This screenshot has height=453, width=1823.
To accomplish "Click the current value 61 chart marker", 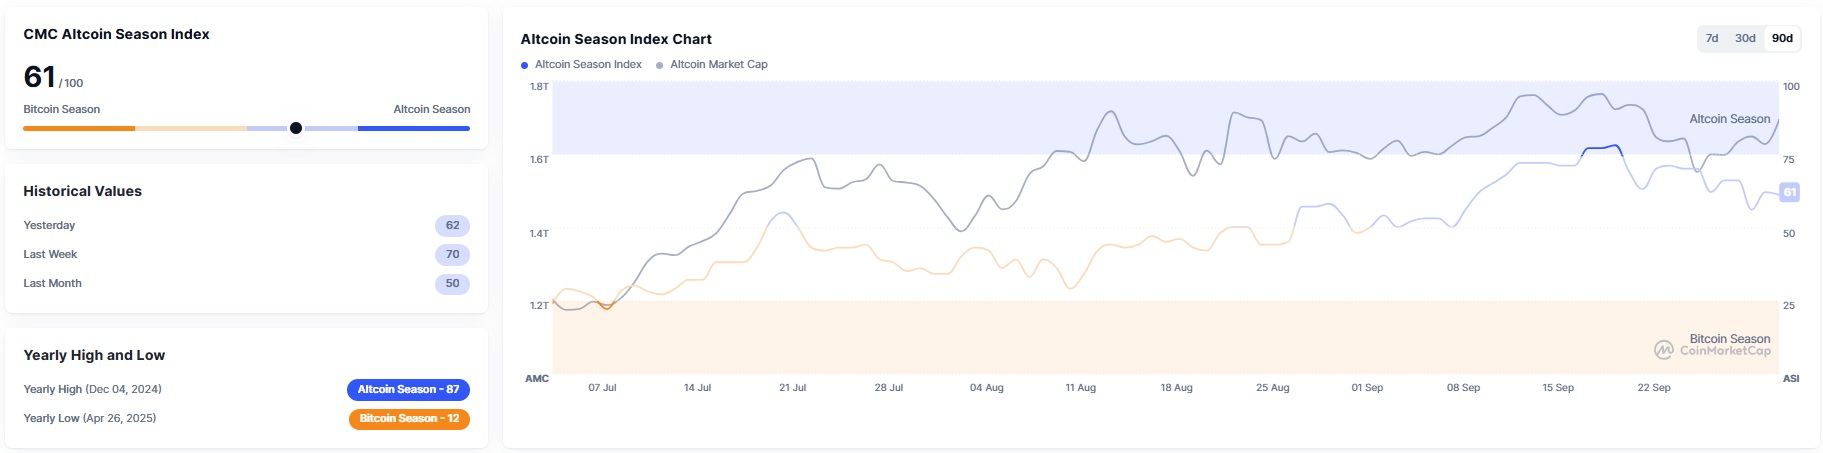I will [x=1789, y=192].
